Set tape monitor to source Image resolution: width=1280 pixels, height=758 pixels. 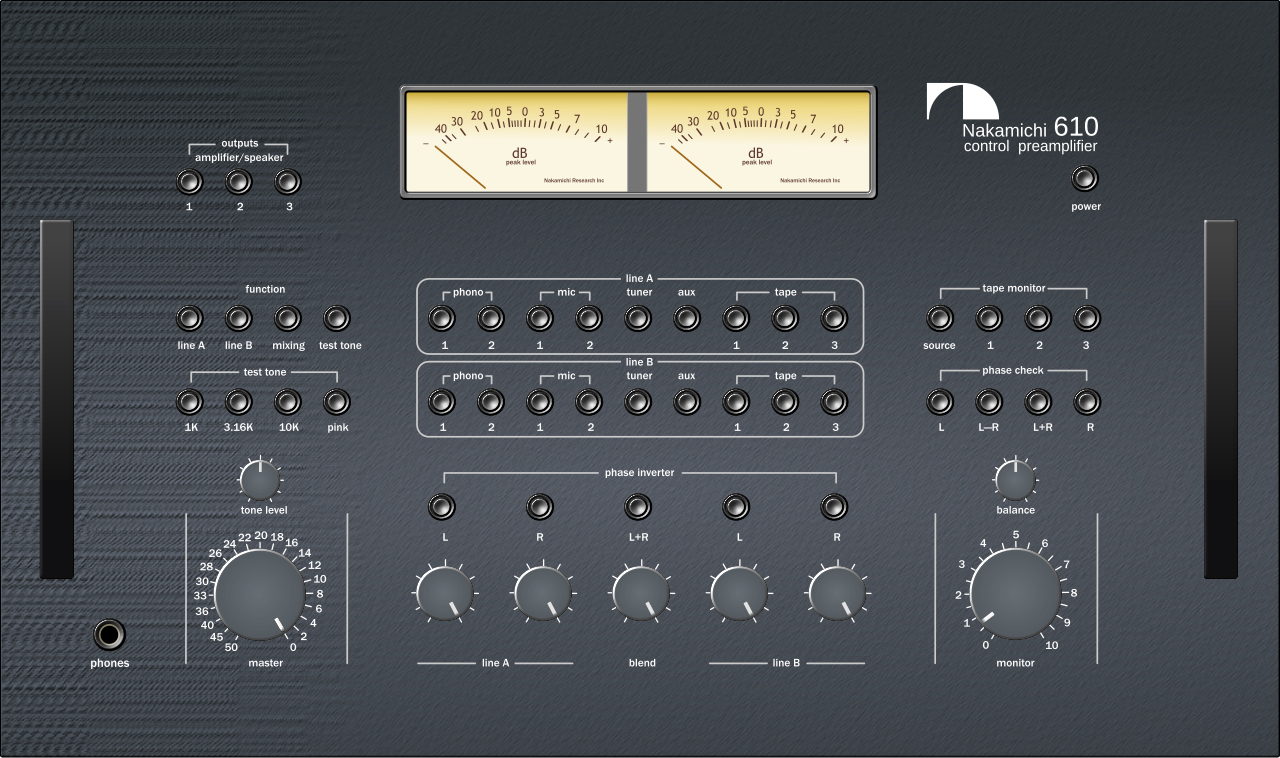coord(939,319)
